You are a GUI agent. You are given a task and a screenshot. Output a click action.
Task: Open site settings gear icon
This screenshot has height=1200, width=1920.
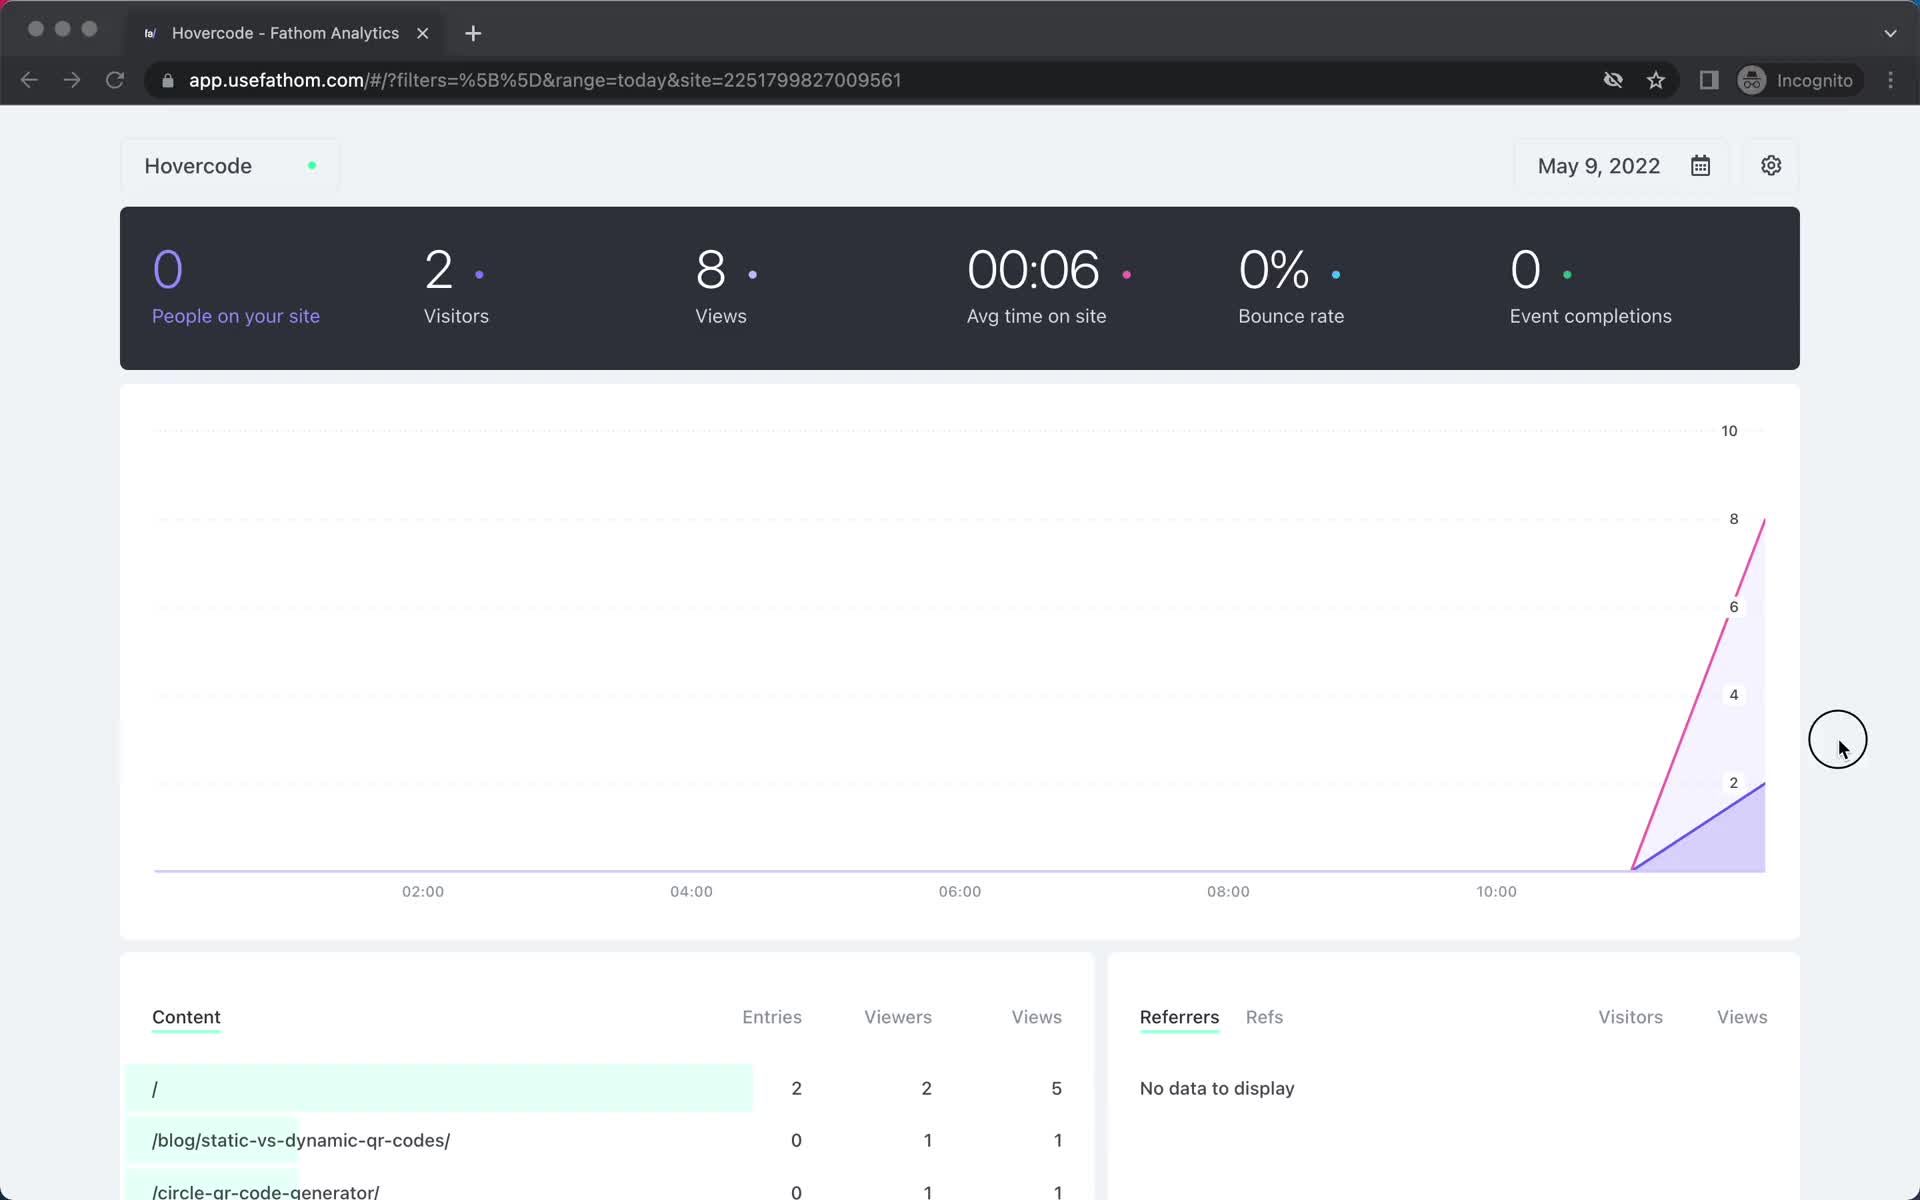(x=1771, y=166)
